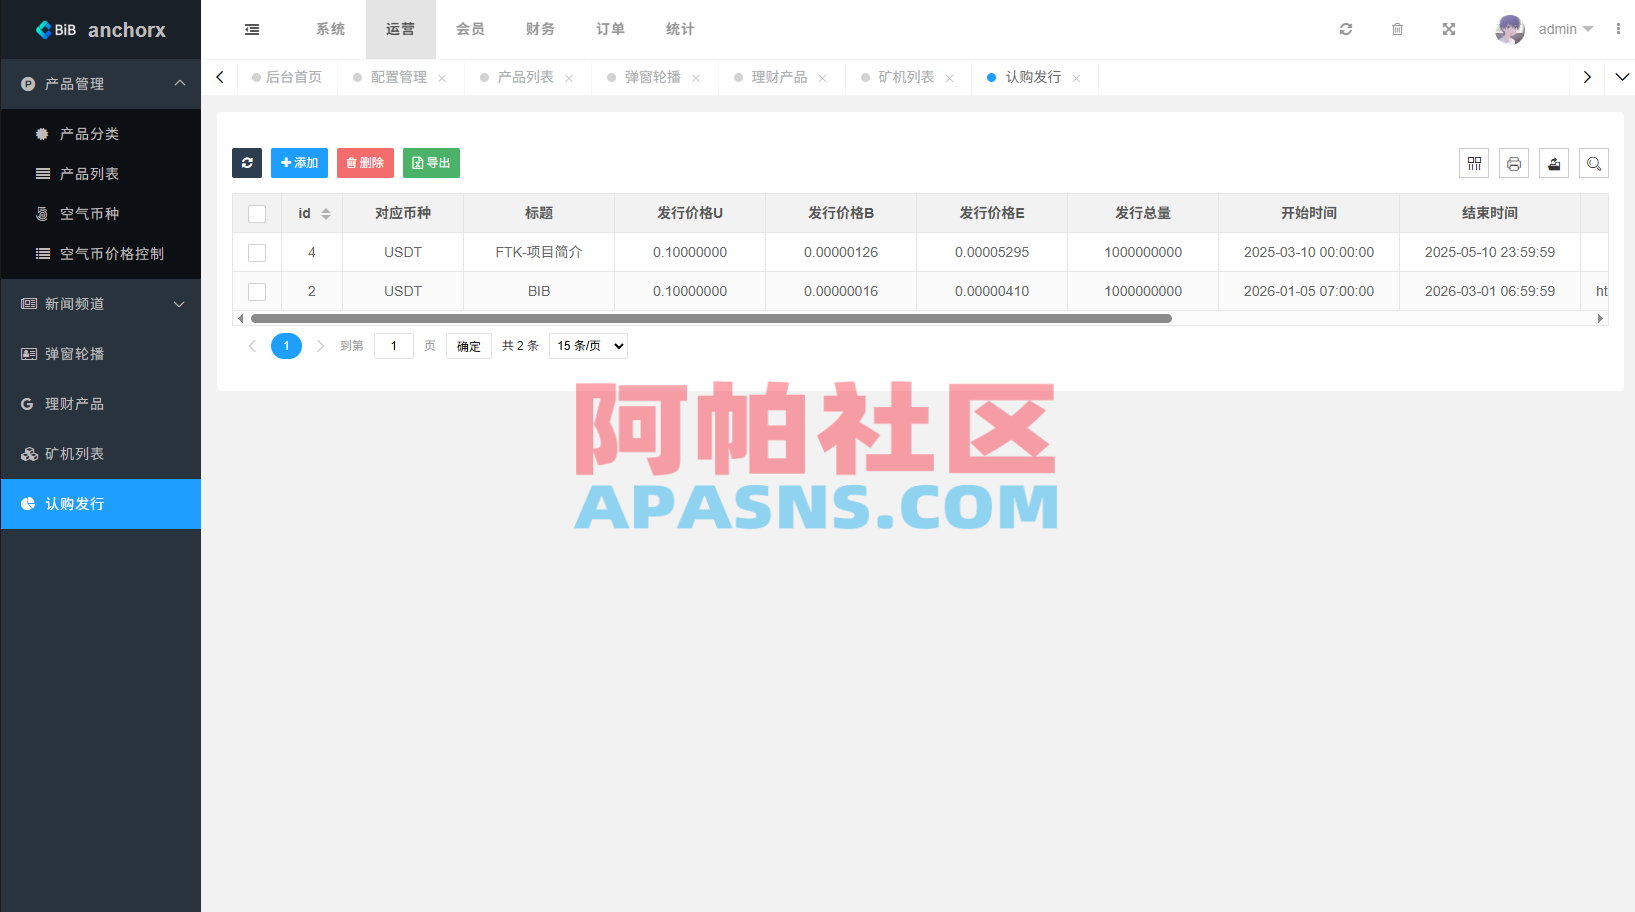Click the trash icon in the top bar

point(1397,29)
